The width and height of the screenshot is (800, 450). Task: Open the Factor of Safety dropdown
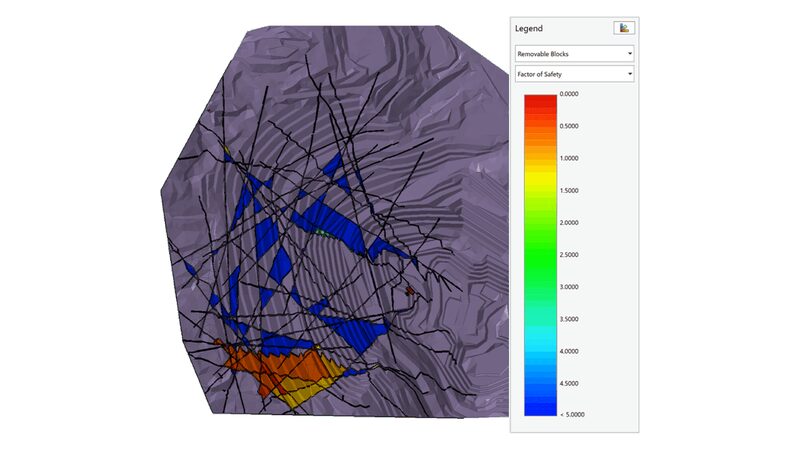coord(574,74)
